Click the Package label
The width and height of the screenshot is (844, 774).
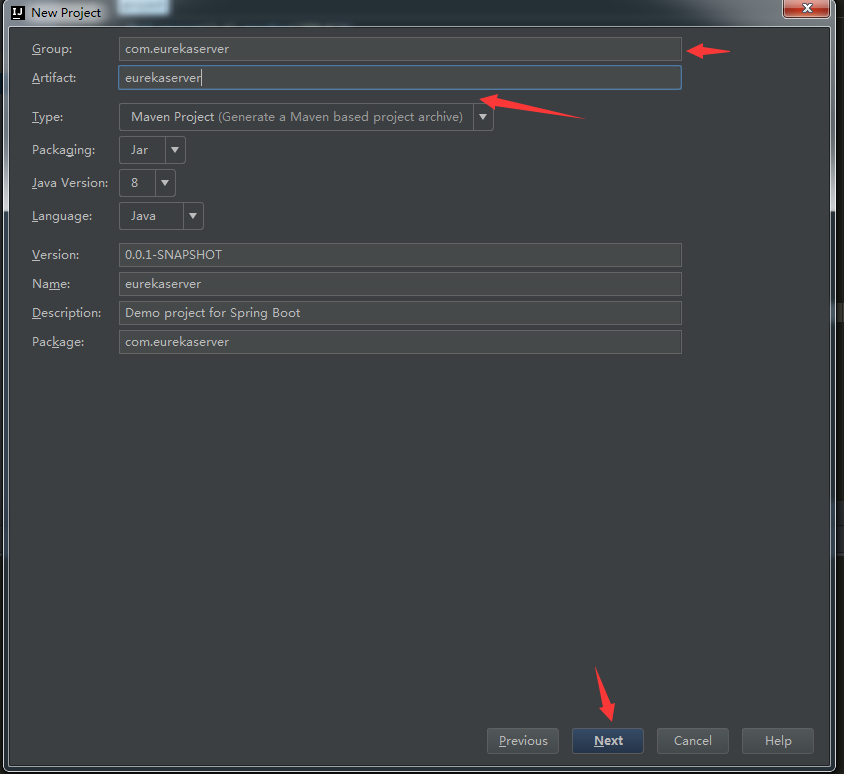[58, 342]
